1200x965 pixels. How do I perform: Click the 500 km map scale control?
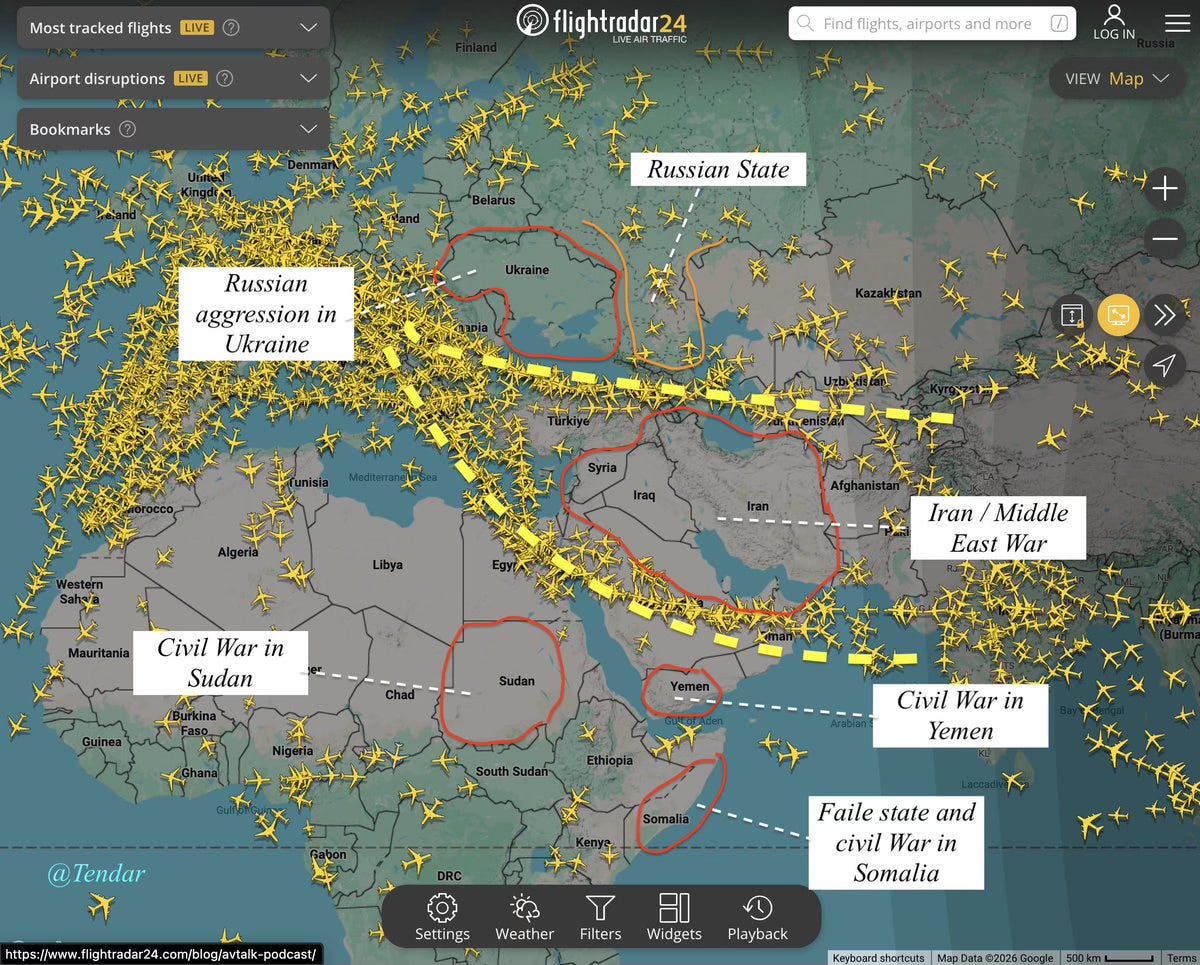(1110, 958)
